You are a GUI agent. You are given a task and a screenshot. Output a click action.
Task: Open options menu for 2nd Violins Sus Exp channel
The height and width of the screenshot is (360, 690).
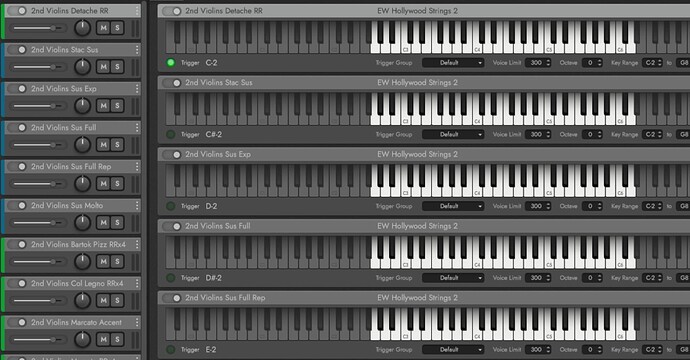(137, 88)
